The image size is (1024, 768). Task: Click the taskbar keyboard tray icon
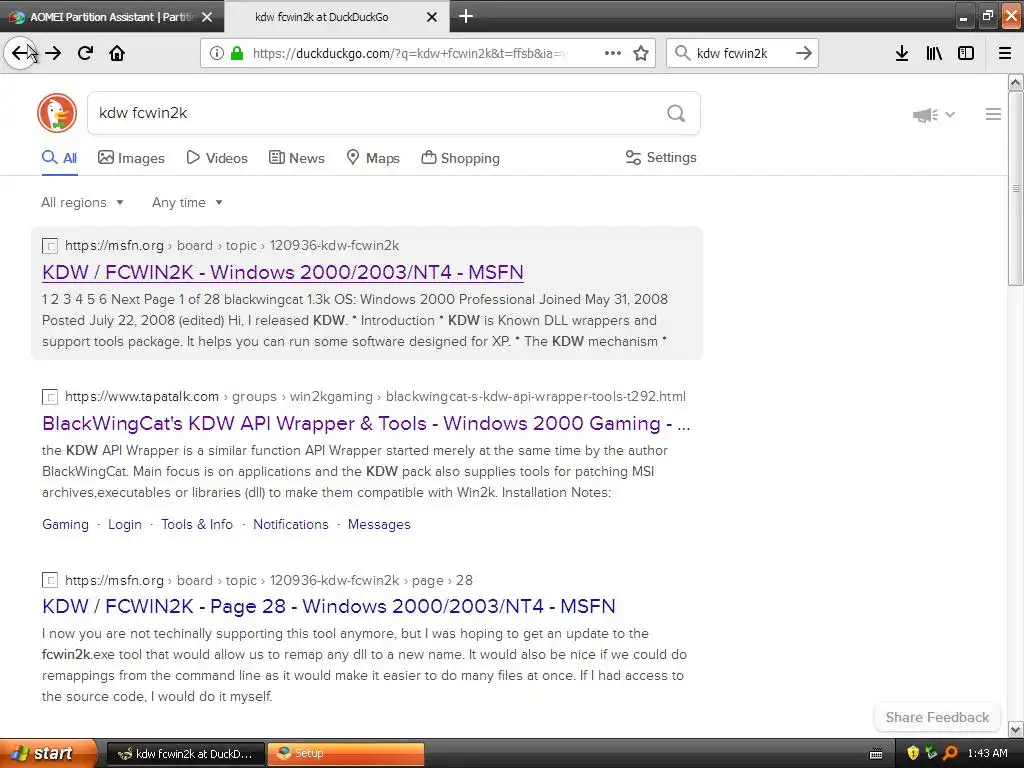876,754
